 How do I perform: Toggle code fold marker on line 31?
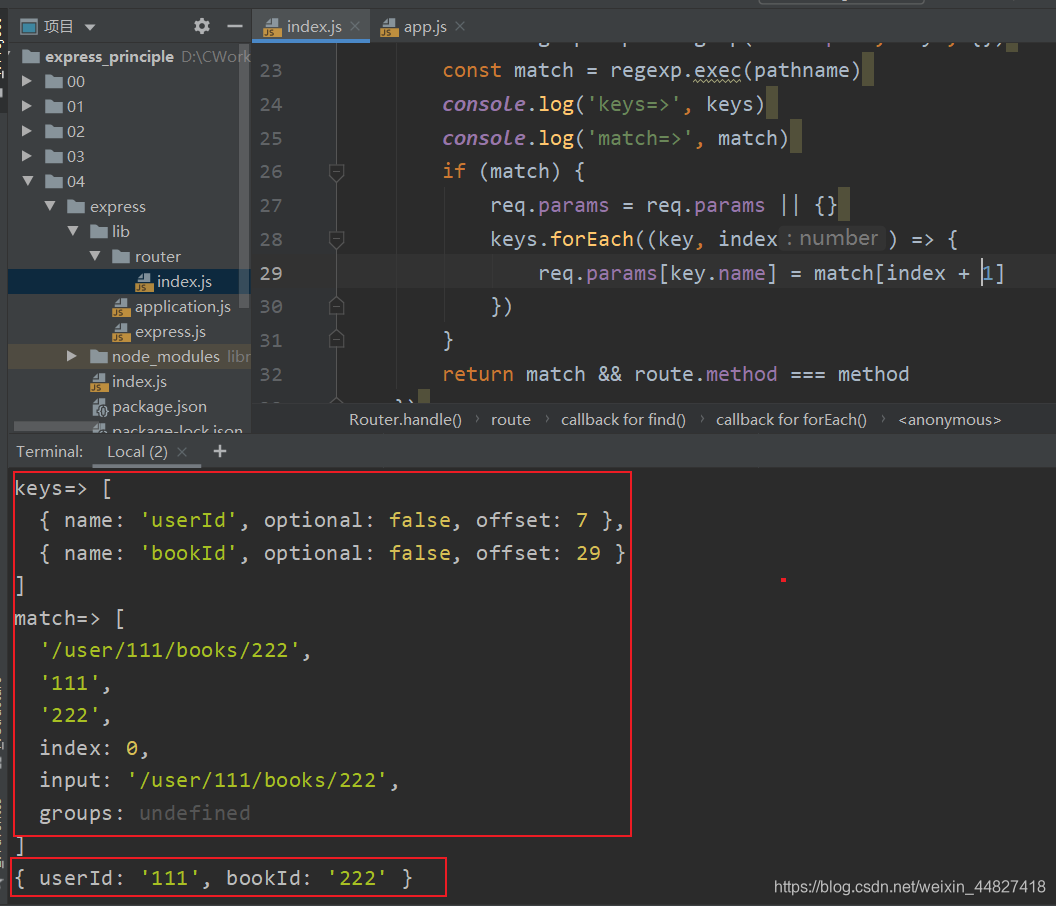pyautogui.click(x=337, y=339)
